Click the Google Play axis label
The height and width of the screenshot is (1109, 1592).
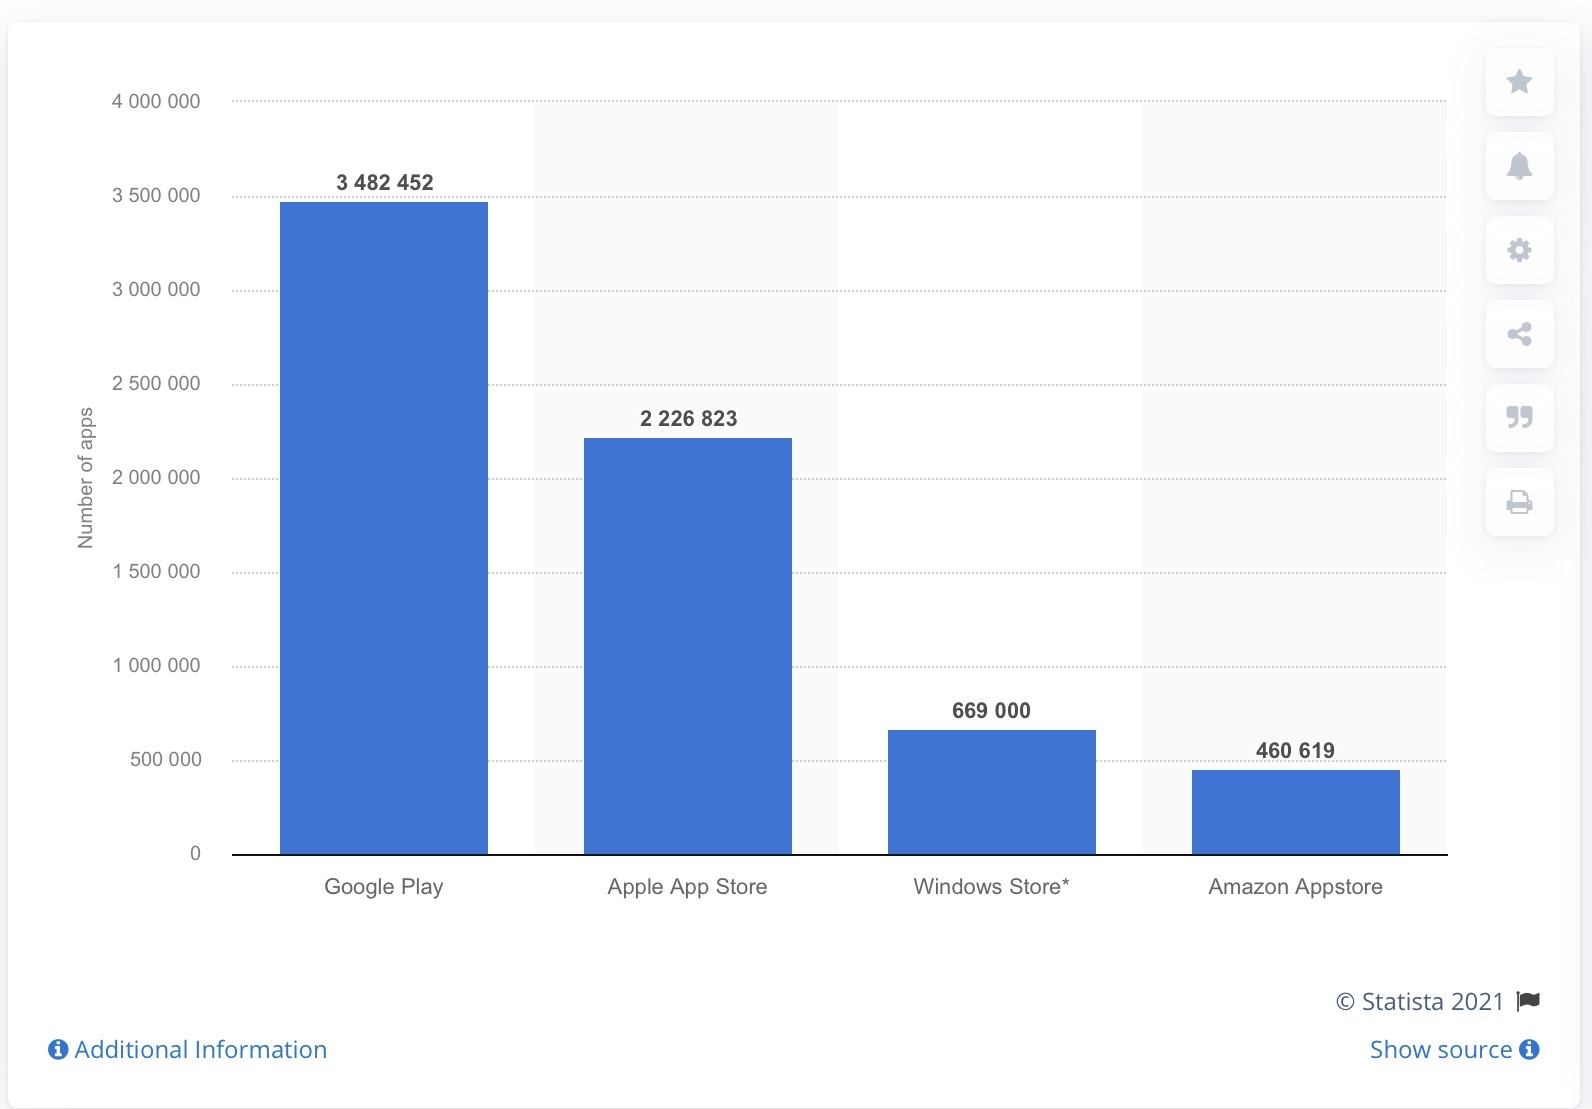pyautogui.click(x=384, y=887)
